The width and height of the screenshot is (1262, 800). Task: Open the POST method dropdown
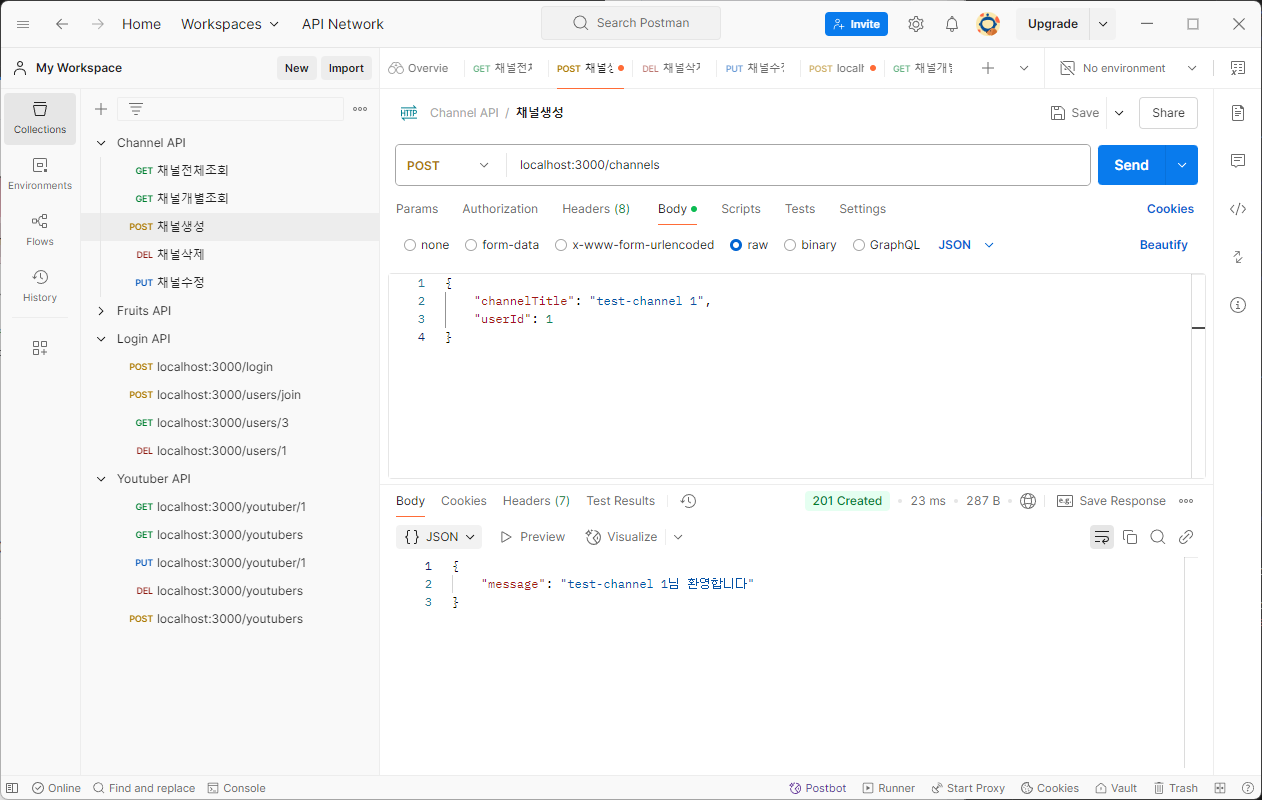(x=450, y=165)
